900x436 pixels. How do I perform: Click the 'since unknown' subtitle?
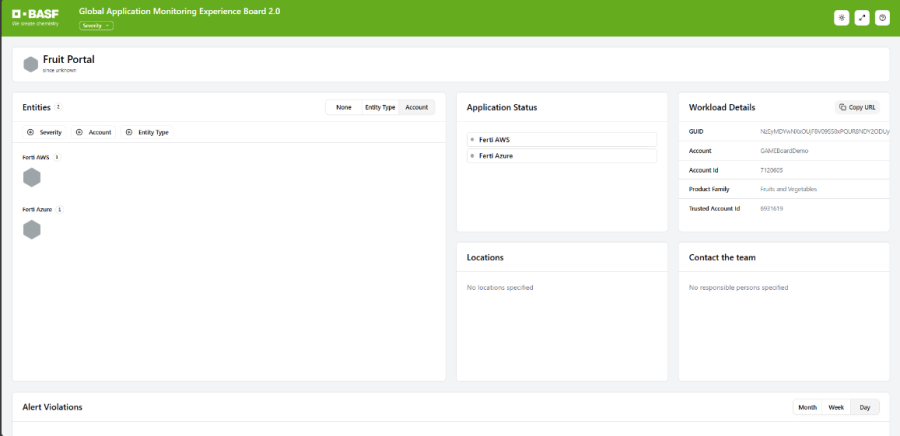[59, 70]
